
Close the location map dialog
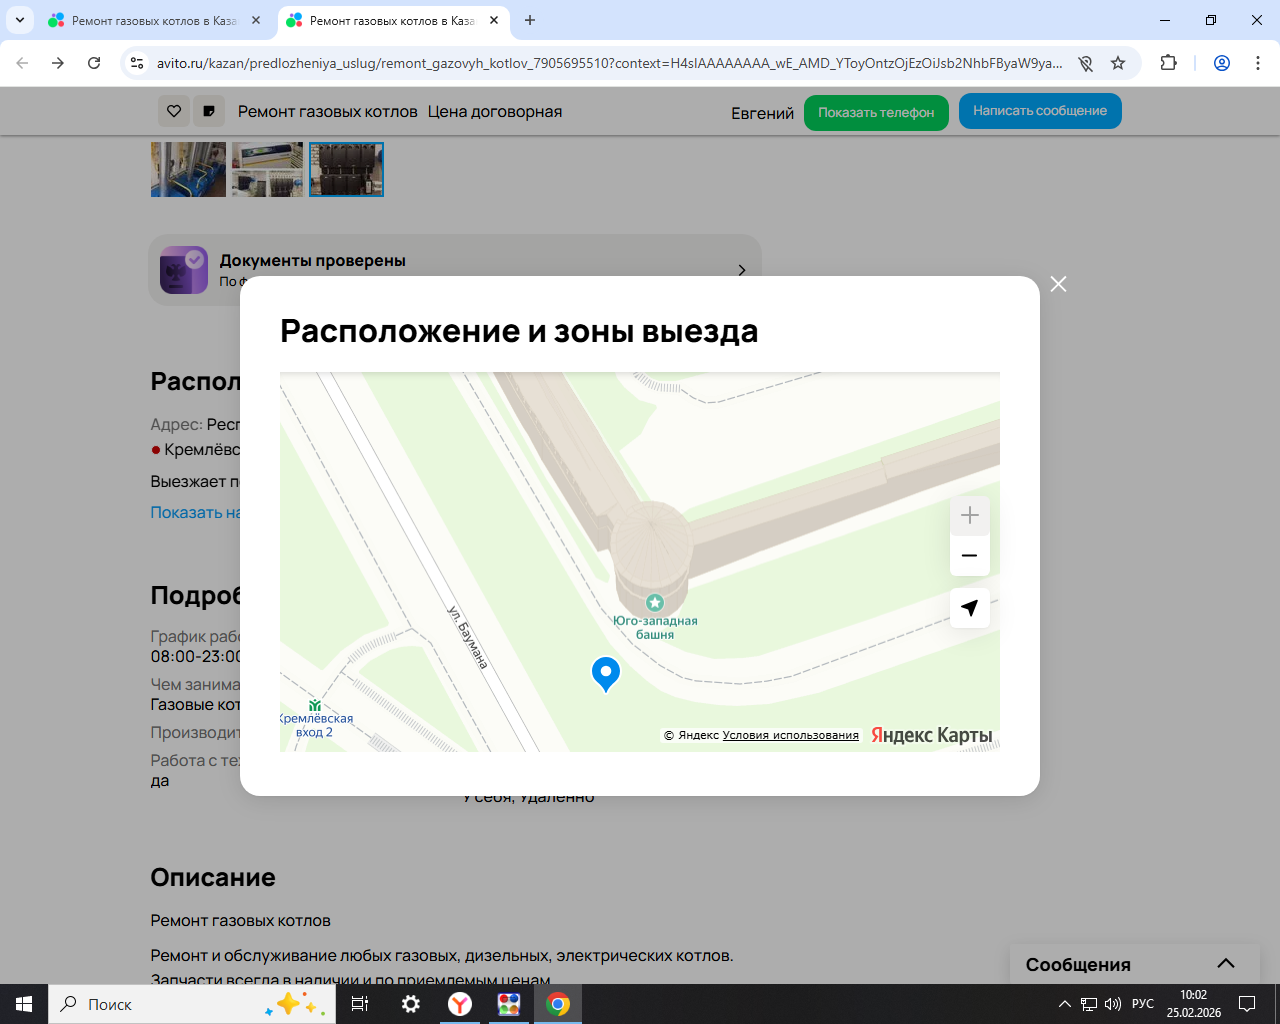click(1059, 284)
